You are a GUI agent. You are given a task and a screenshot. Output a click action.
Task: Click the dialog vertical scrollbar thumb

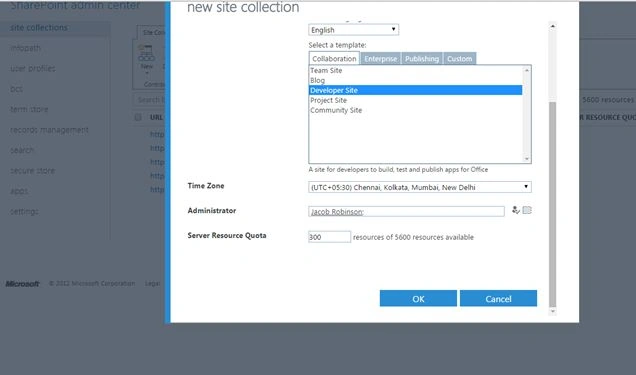[552, 204]
